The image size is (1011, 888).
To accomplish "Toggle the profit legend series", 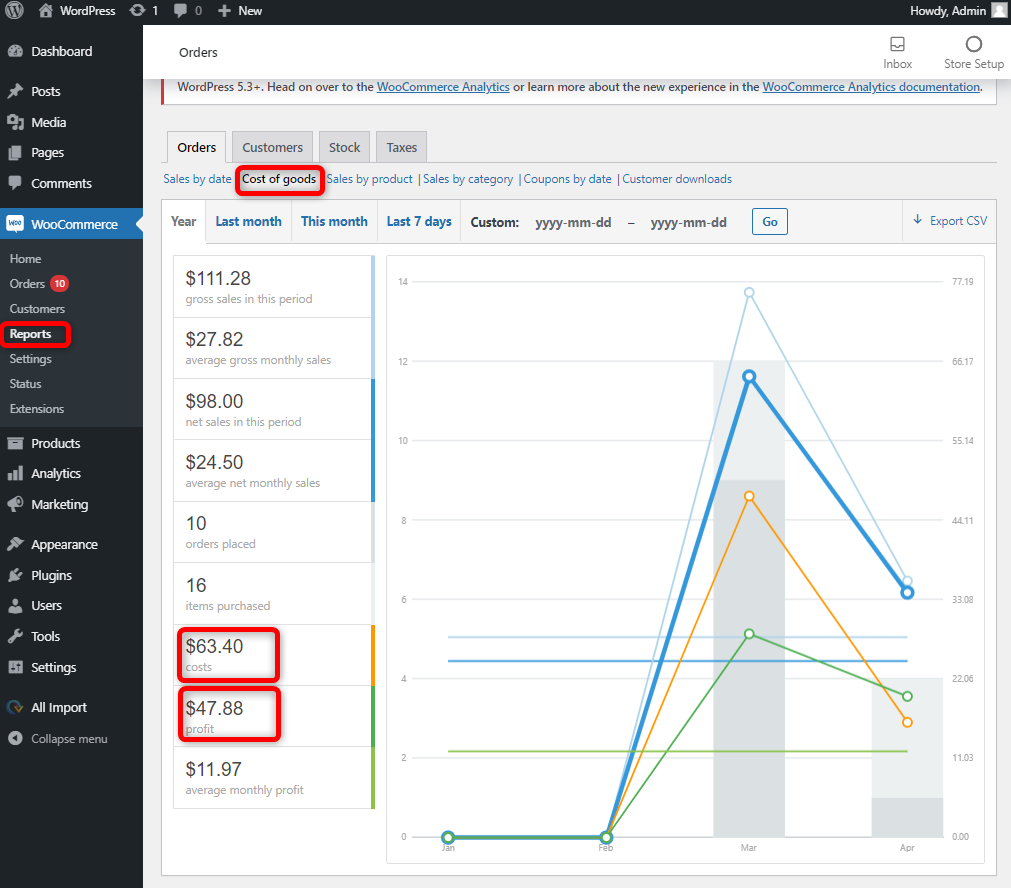I will pyautogui.click(x=273, y=716).
